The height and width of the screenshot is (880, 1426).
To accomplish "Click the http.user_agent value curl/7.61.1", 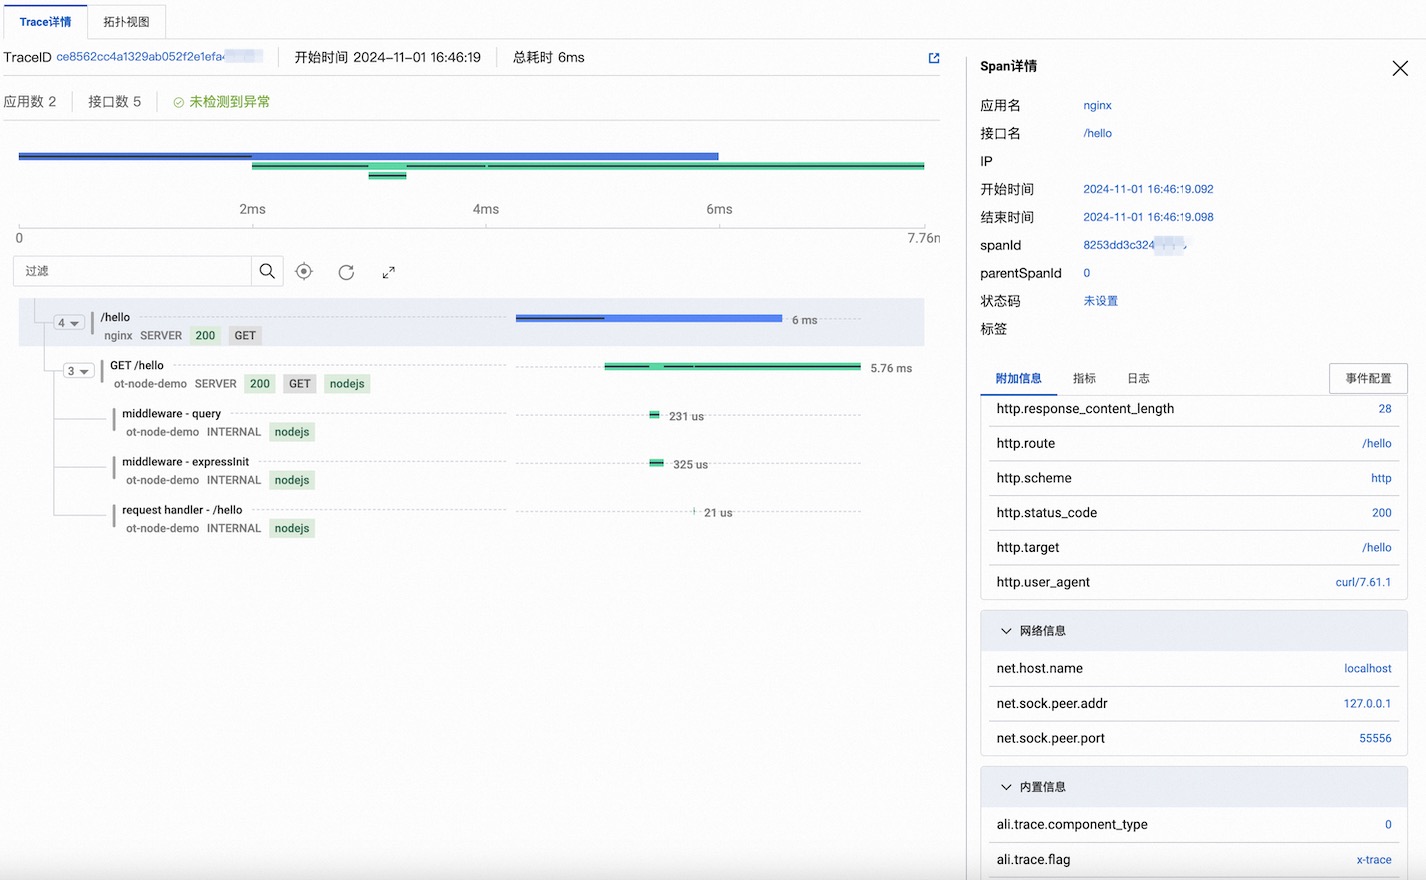I will pyautogui.click(x=1363, y=582).
